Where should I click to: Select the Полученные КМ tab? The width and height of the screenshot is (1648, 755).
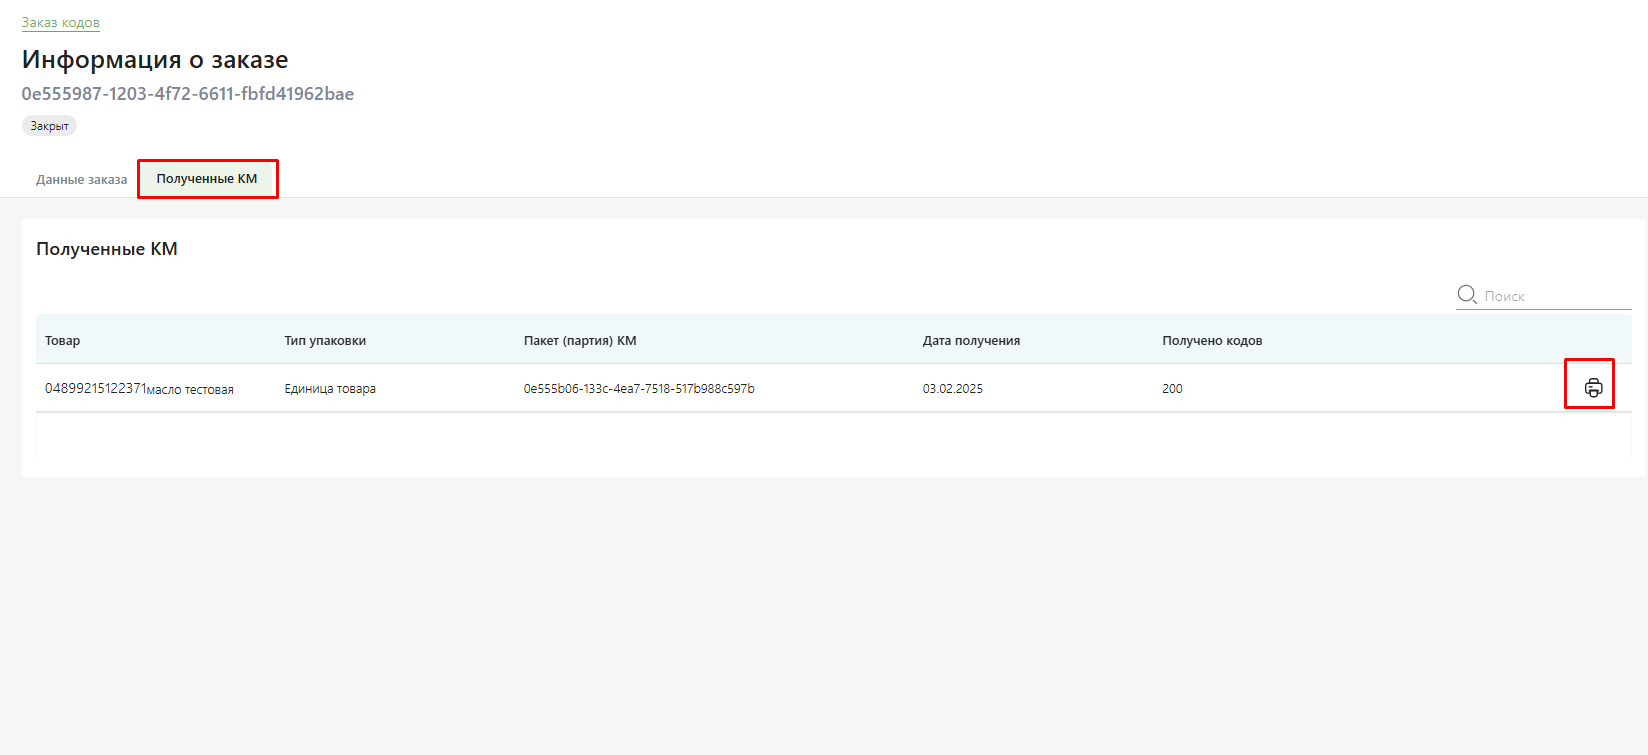point(207,179)
